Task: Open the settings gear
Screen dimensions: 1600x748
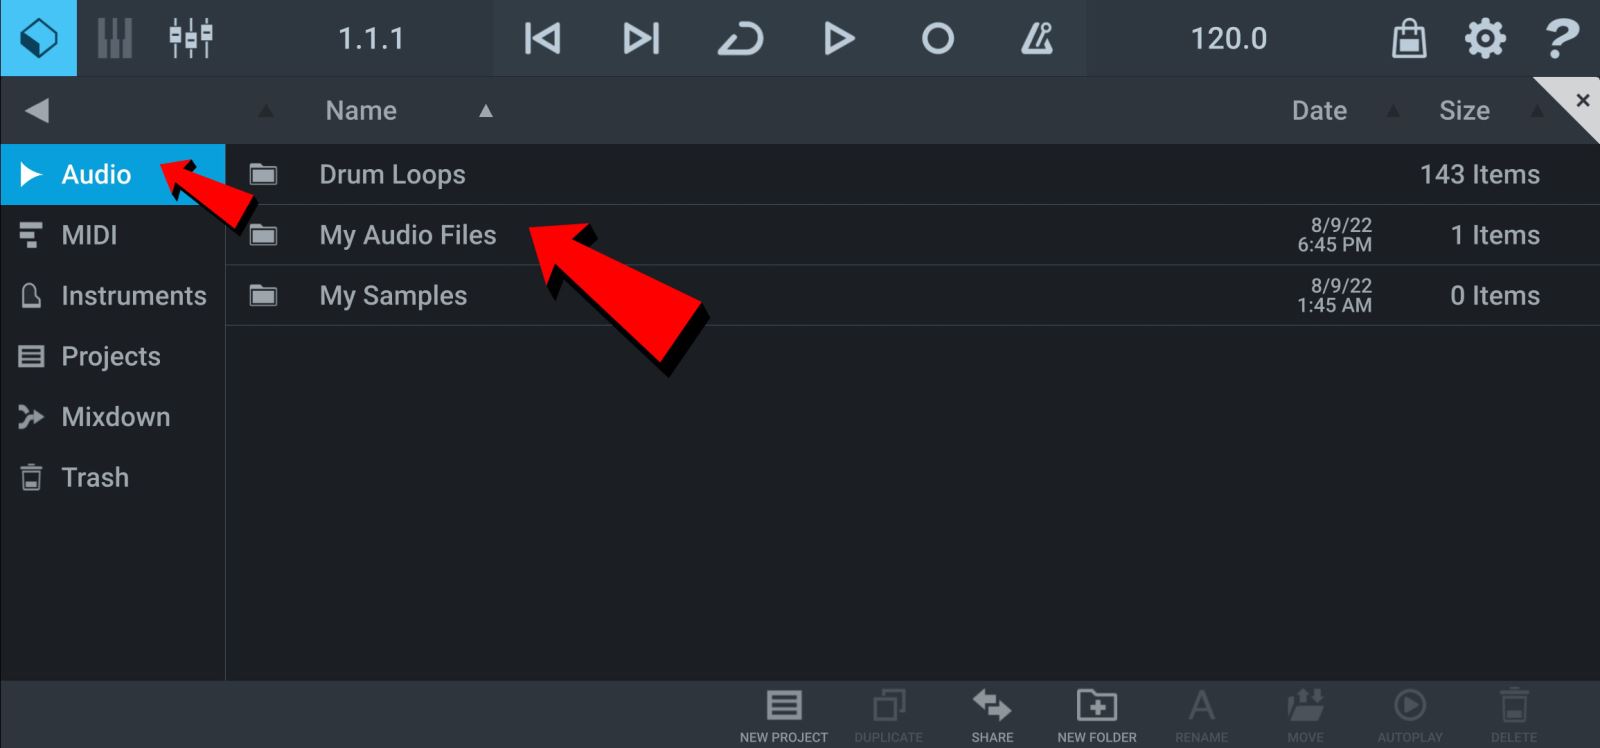Action: tap(1485, 39)
